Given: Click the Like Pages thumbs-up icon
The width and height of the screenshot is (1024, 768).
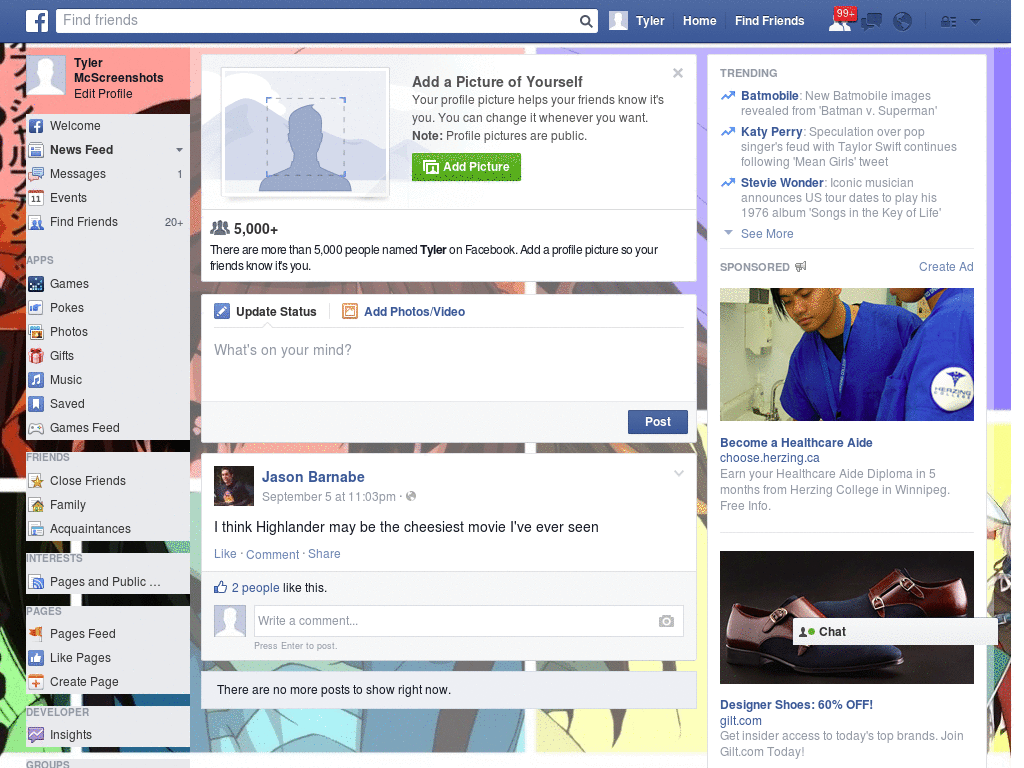Looking at the screenshot, I should pyautogui.click(x=37, y=658).
